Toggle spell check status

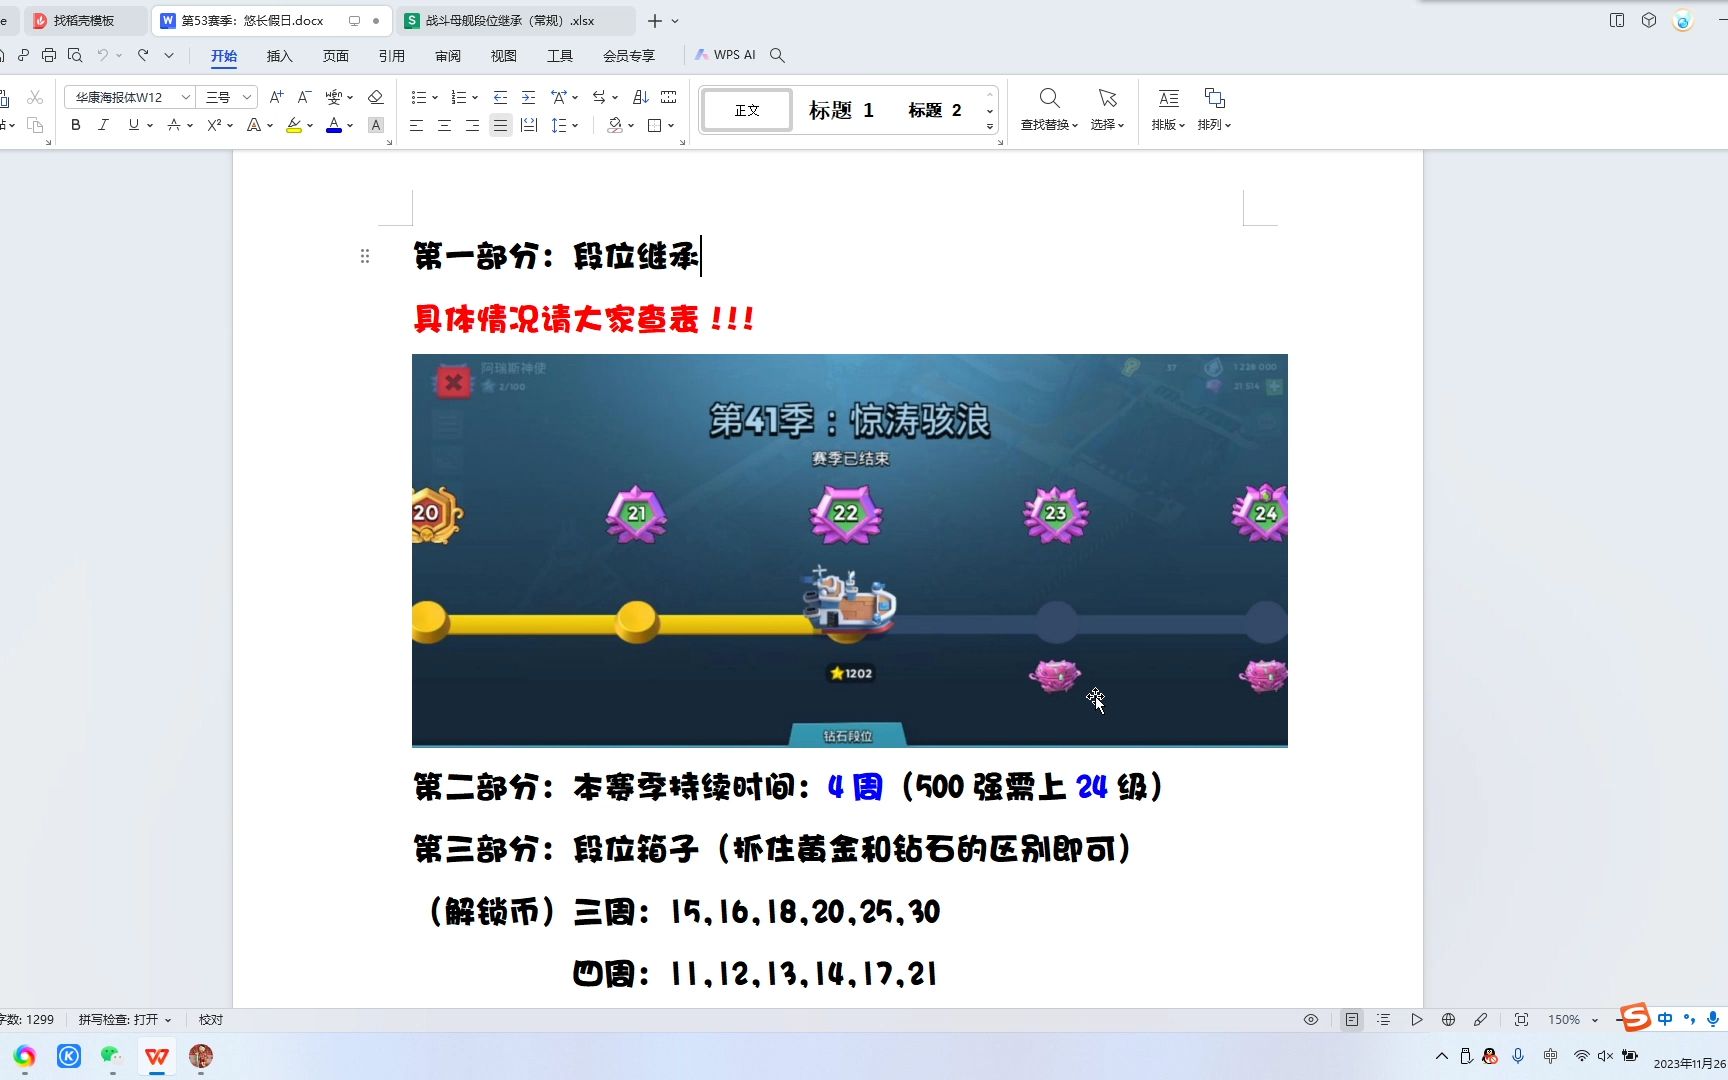[125, 1019]
